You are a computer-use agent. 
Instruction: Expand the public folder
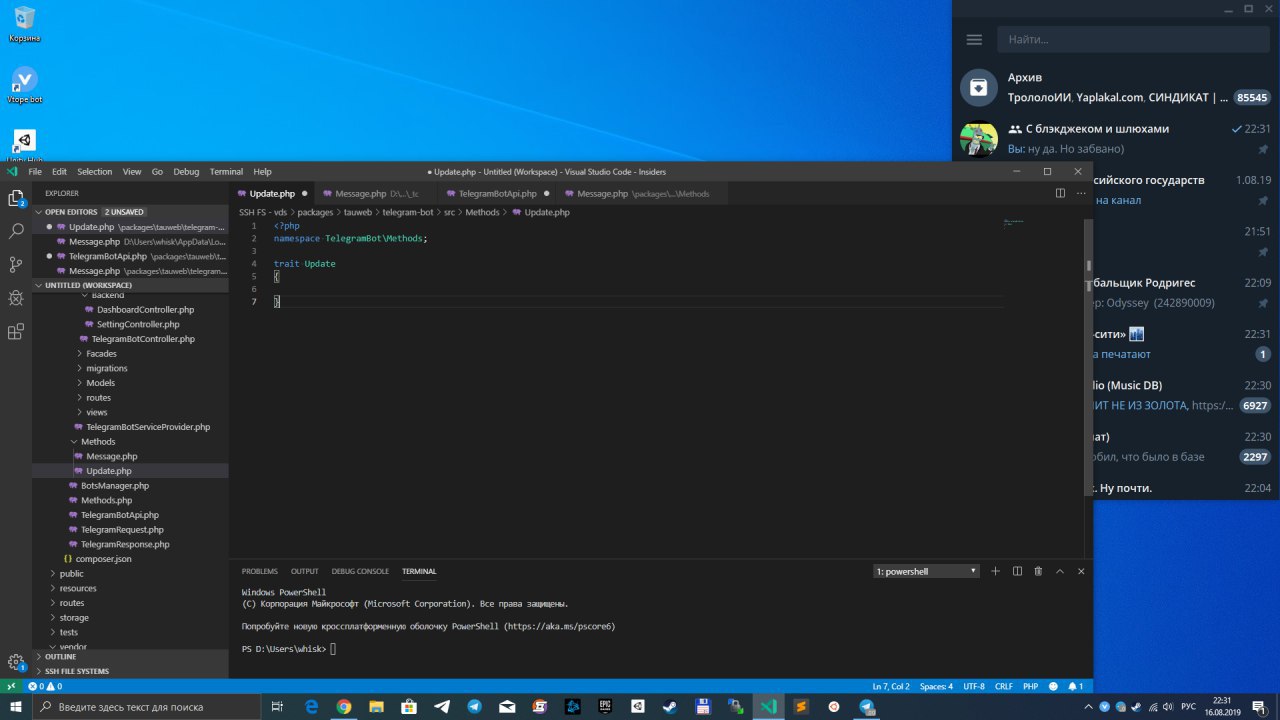point(71,574)
